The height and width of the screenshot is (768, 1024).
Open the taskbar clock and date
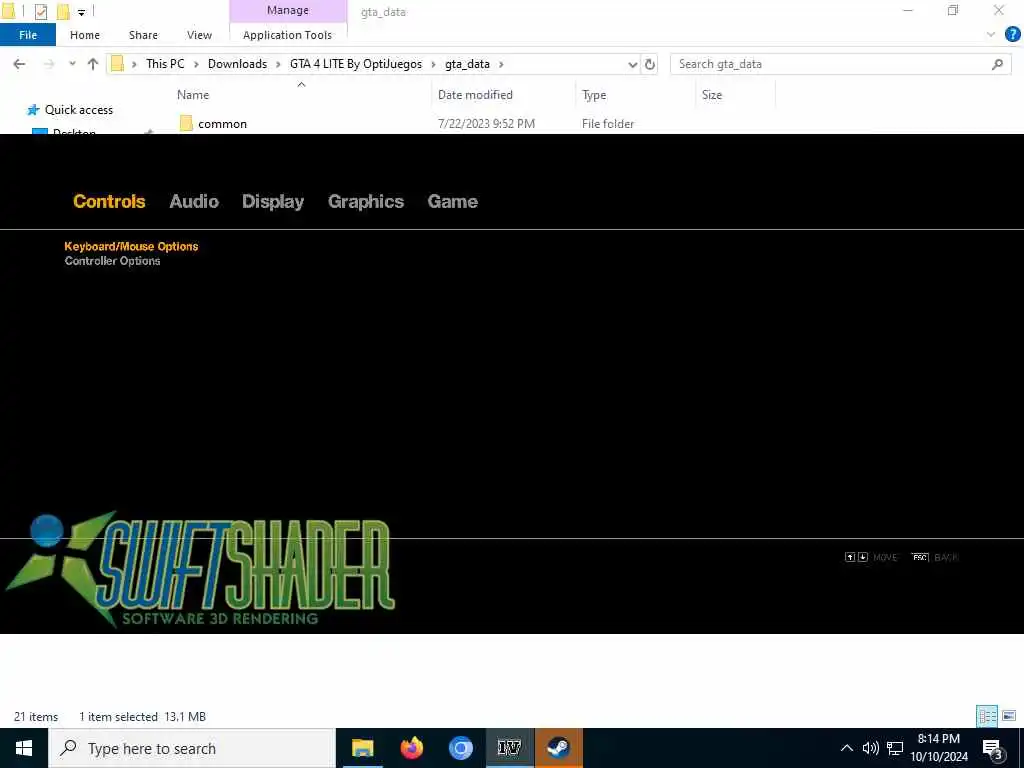pos(939,748)
